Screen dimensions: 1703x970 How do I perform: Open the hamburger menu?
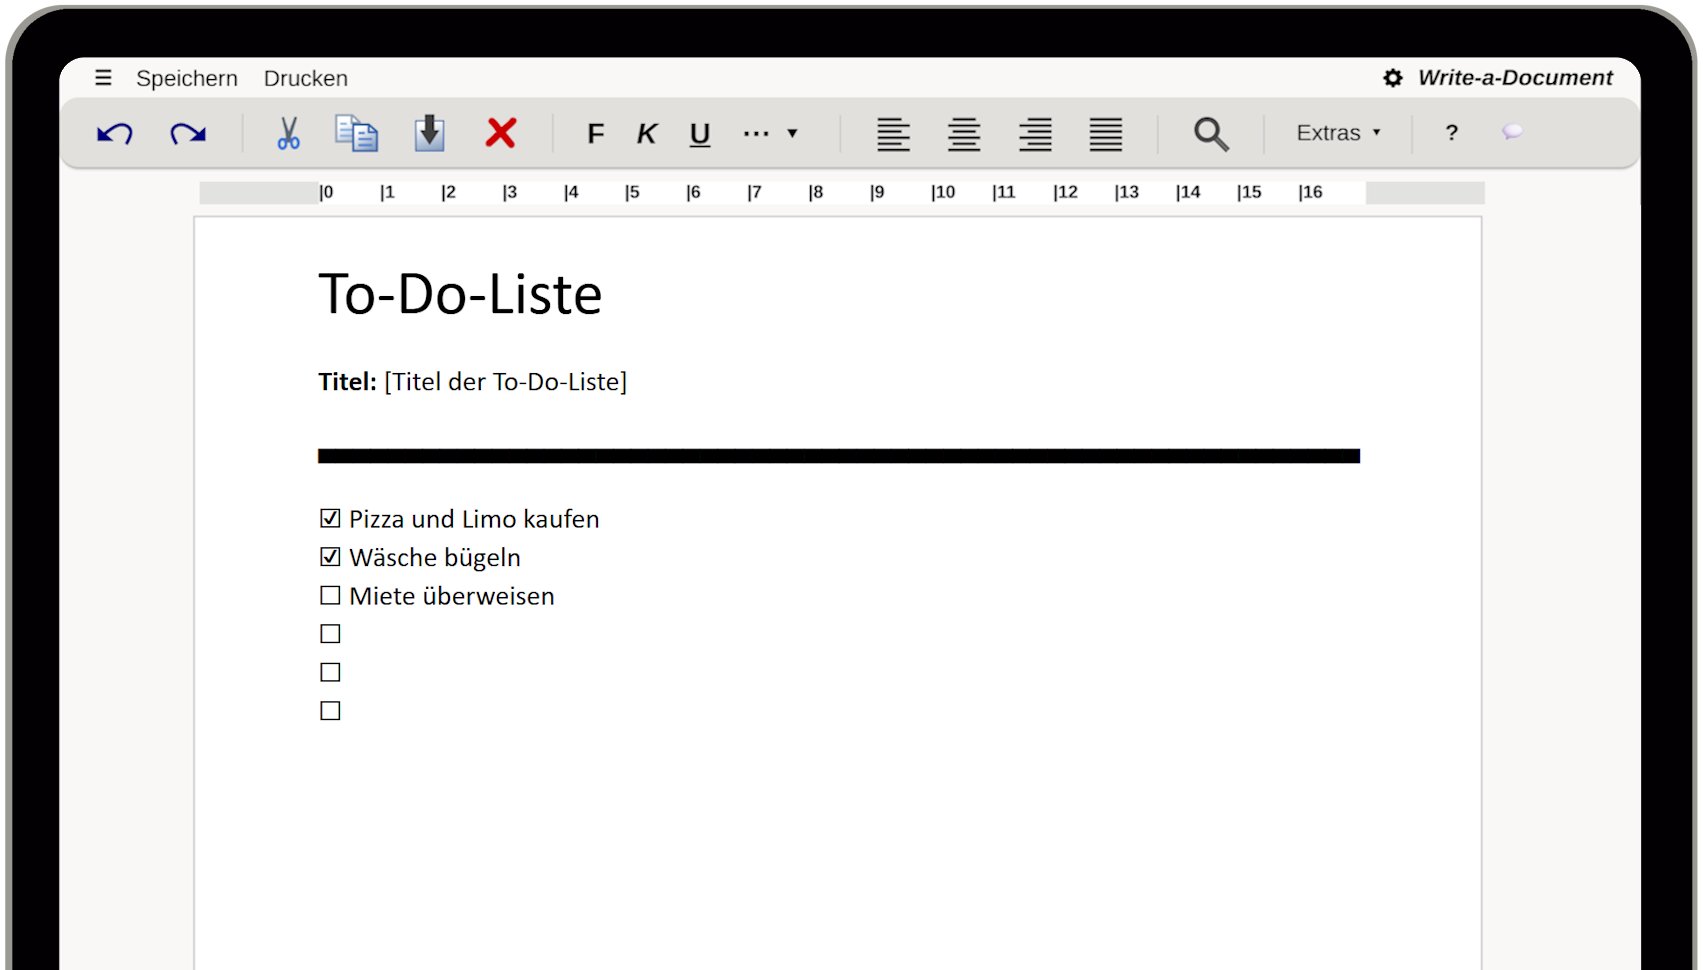[x=103, y=77]
